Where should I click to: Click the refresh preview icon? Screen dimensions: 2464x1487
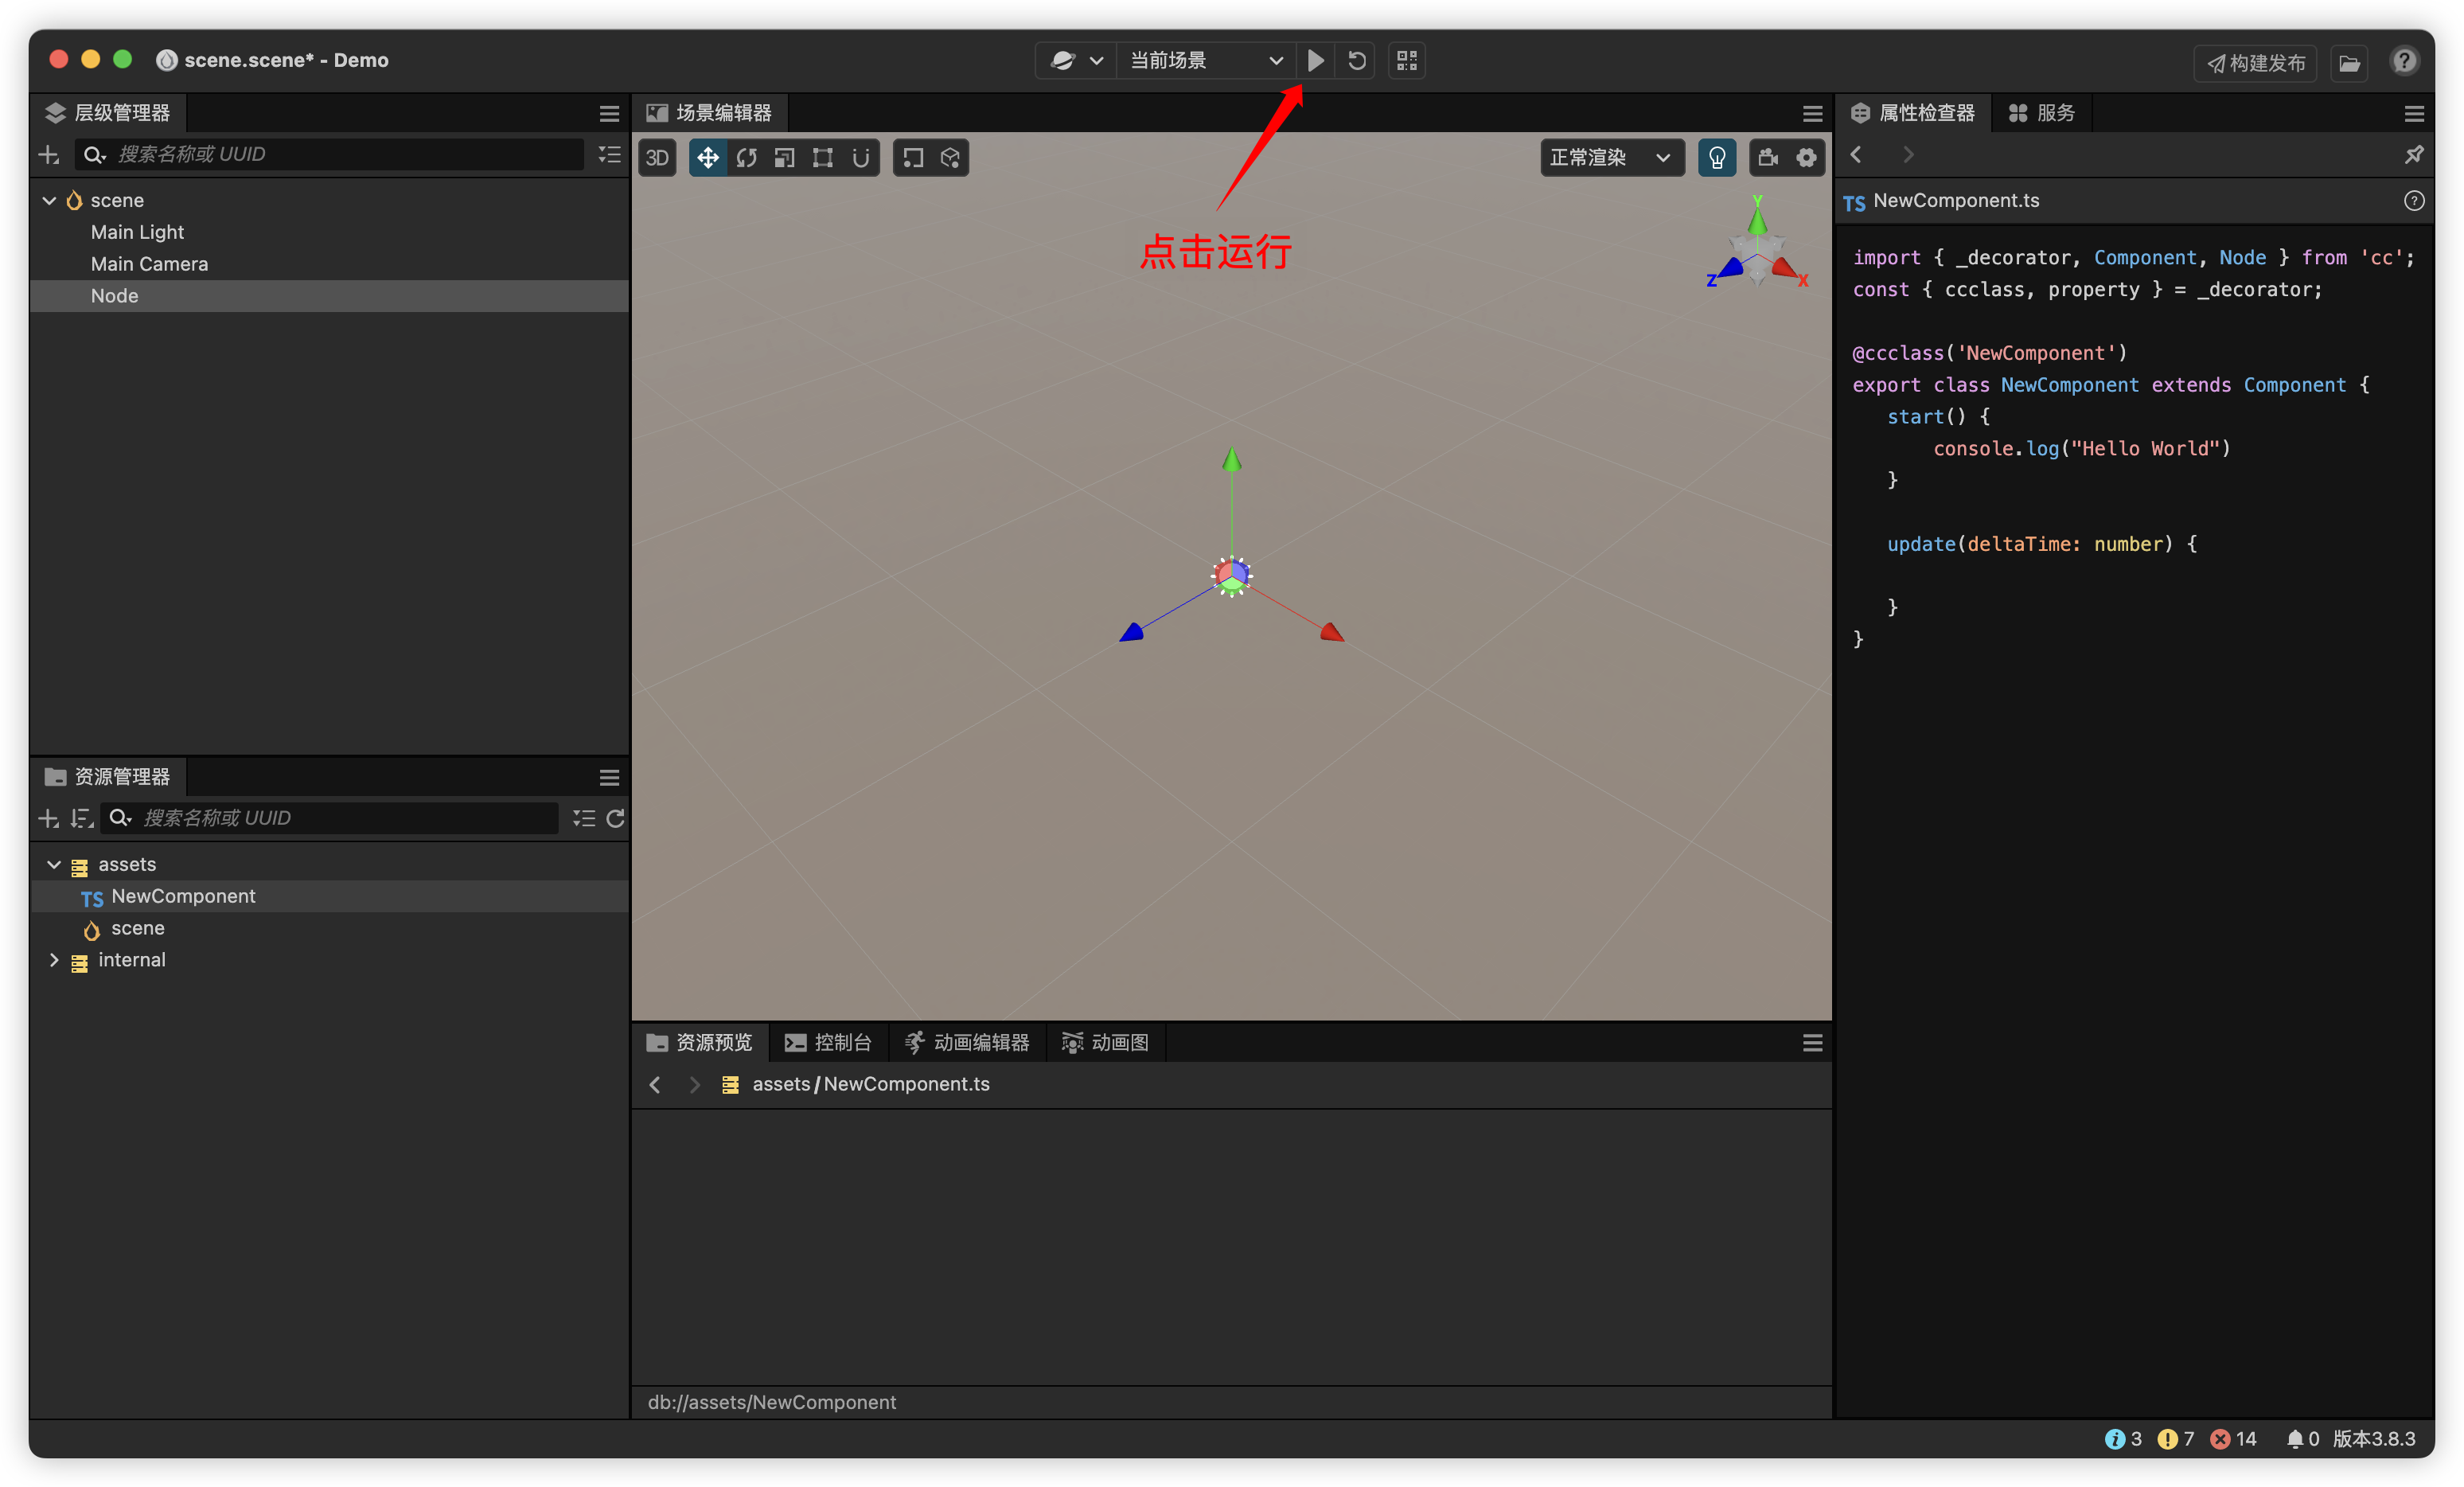[x=1356, y=61]
